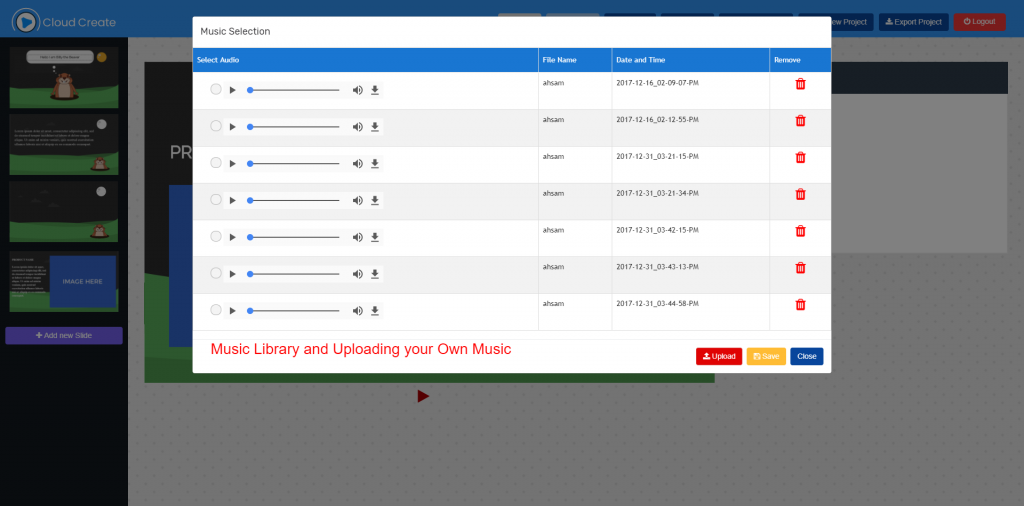Close the Music Selection dialog
Screen dimensions: 1024x506
pos(806,356)
